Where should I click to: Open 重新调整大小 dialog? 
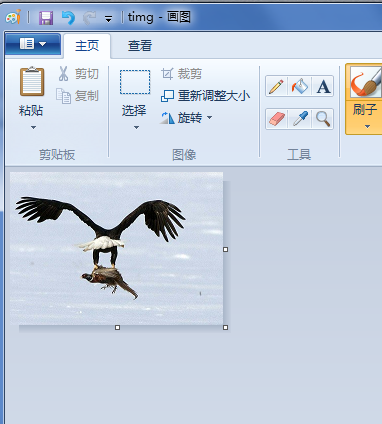205,96
